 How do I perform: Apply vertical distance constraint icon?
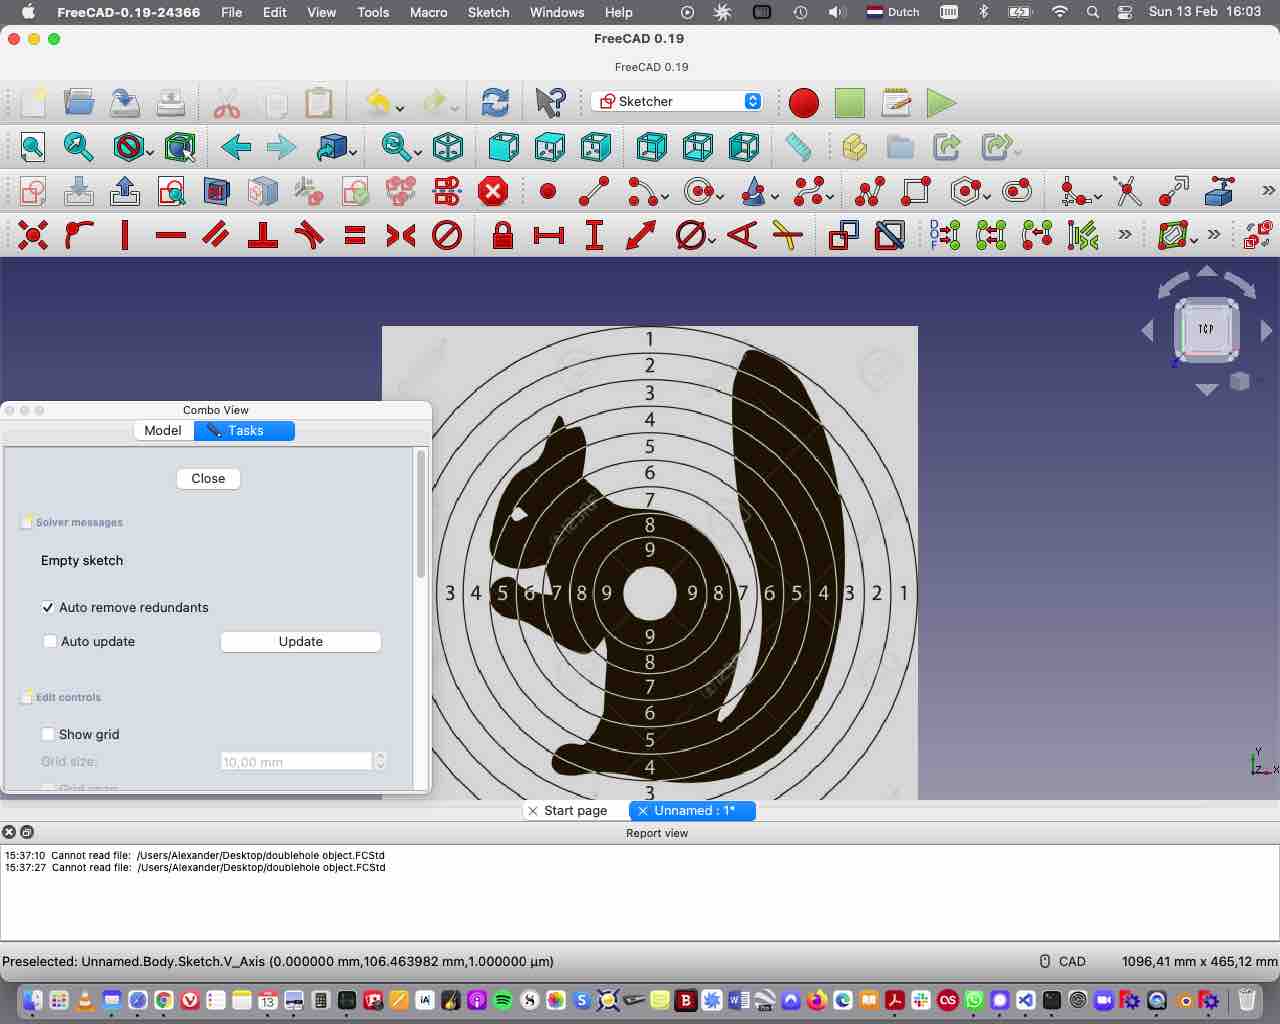point(595,236)
